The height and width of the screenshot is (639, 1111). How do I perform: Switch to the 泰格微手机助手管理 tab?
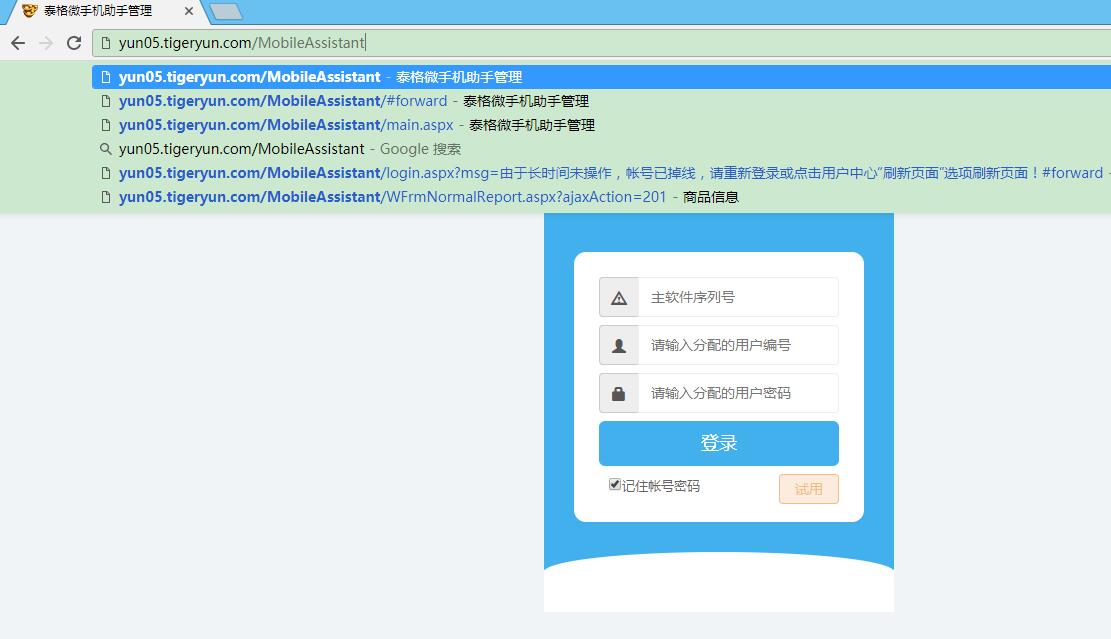click(x=100, y=11)
